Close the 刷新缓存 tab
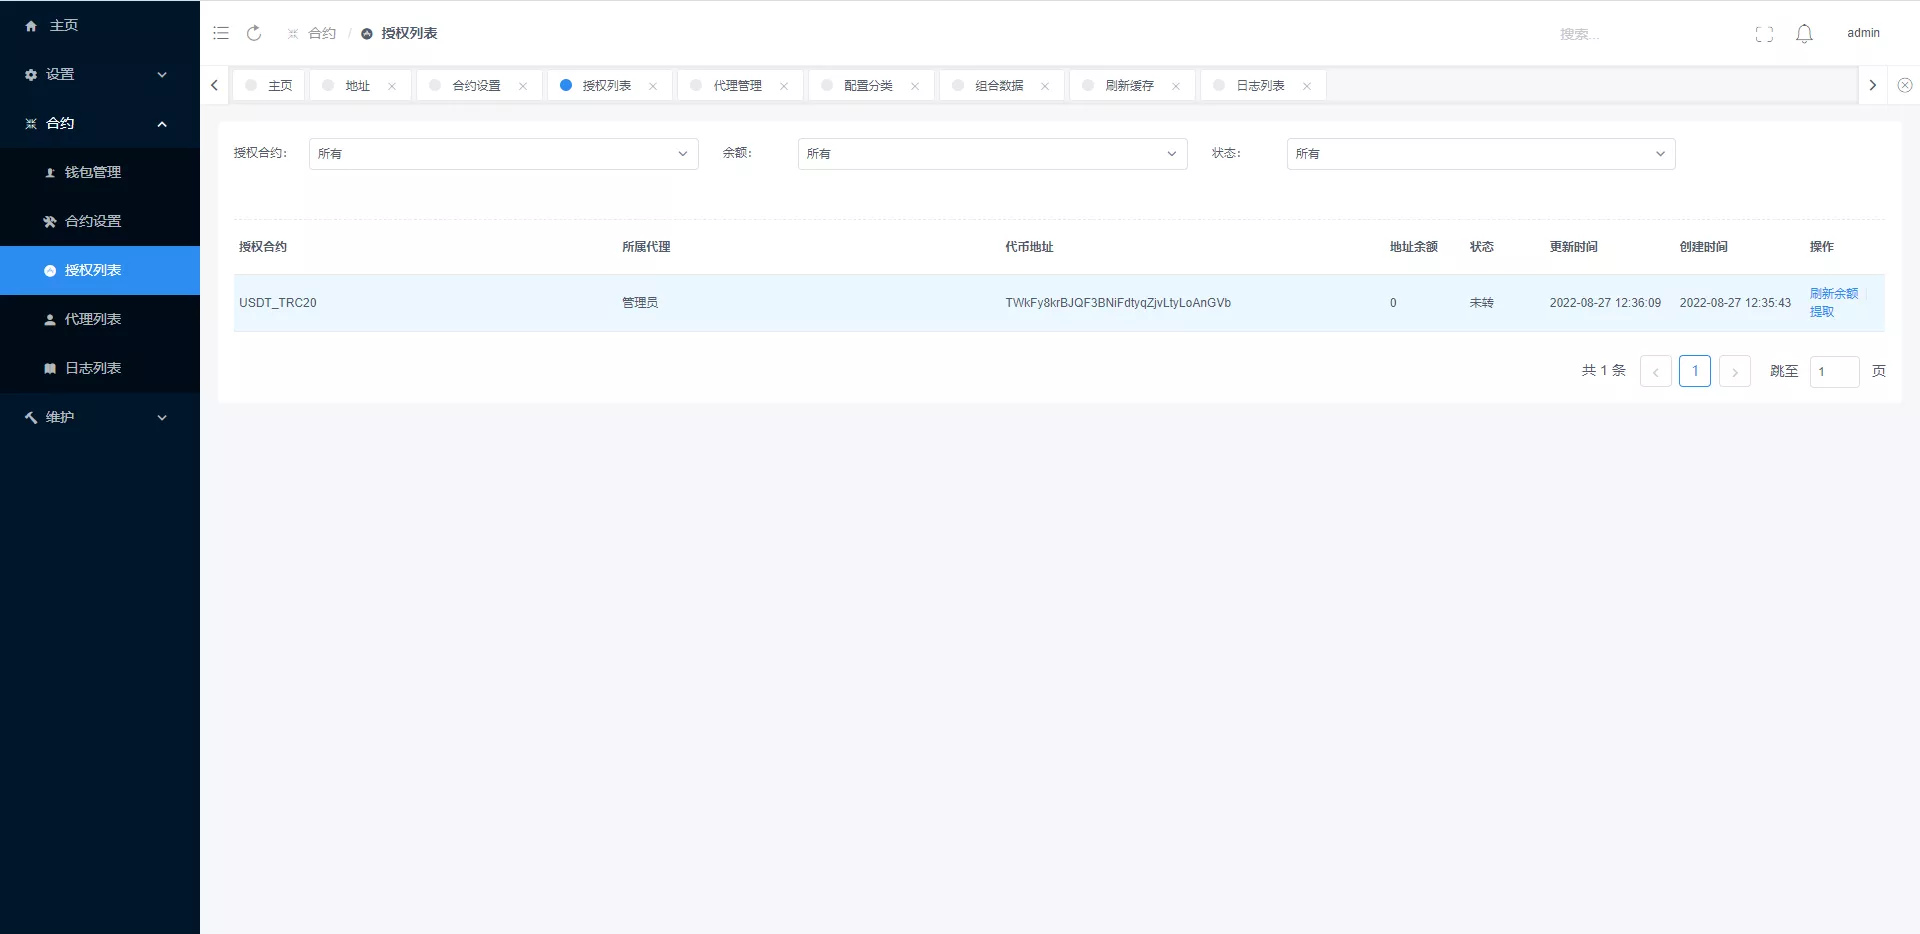The image size is (1920, 934). click(1176, 86)
